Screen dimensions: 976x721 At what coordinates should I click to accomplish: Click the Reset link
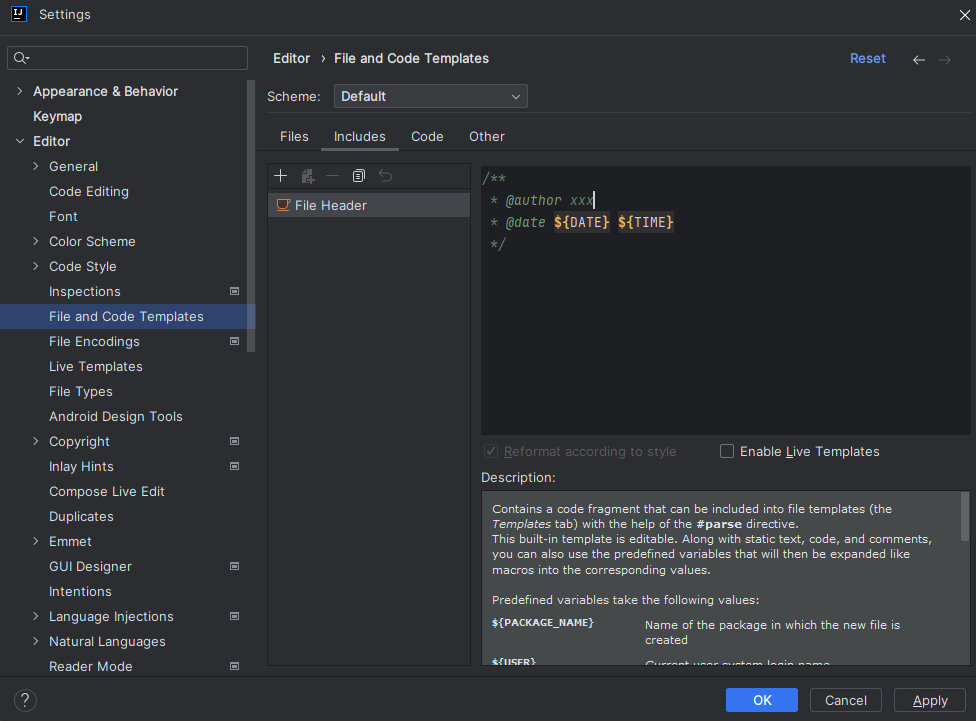(x=868, y=59)
